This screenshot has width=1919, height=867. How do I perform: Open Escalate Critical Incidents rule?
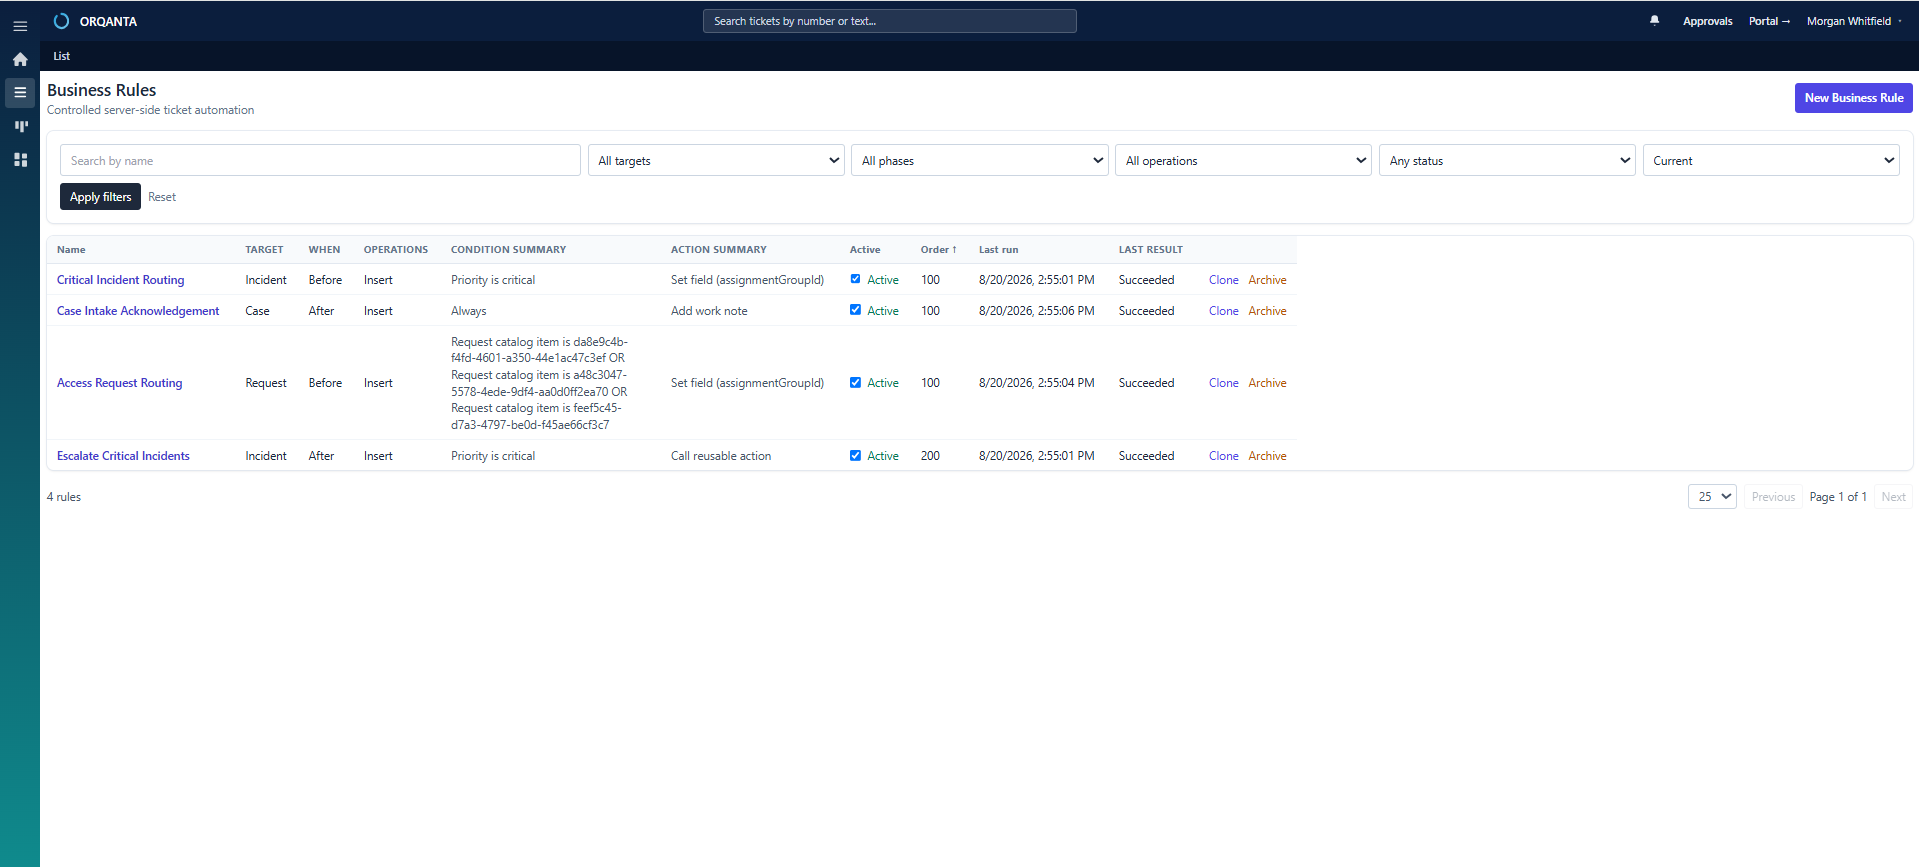123,456
